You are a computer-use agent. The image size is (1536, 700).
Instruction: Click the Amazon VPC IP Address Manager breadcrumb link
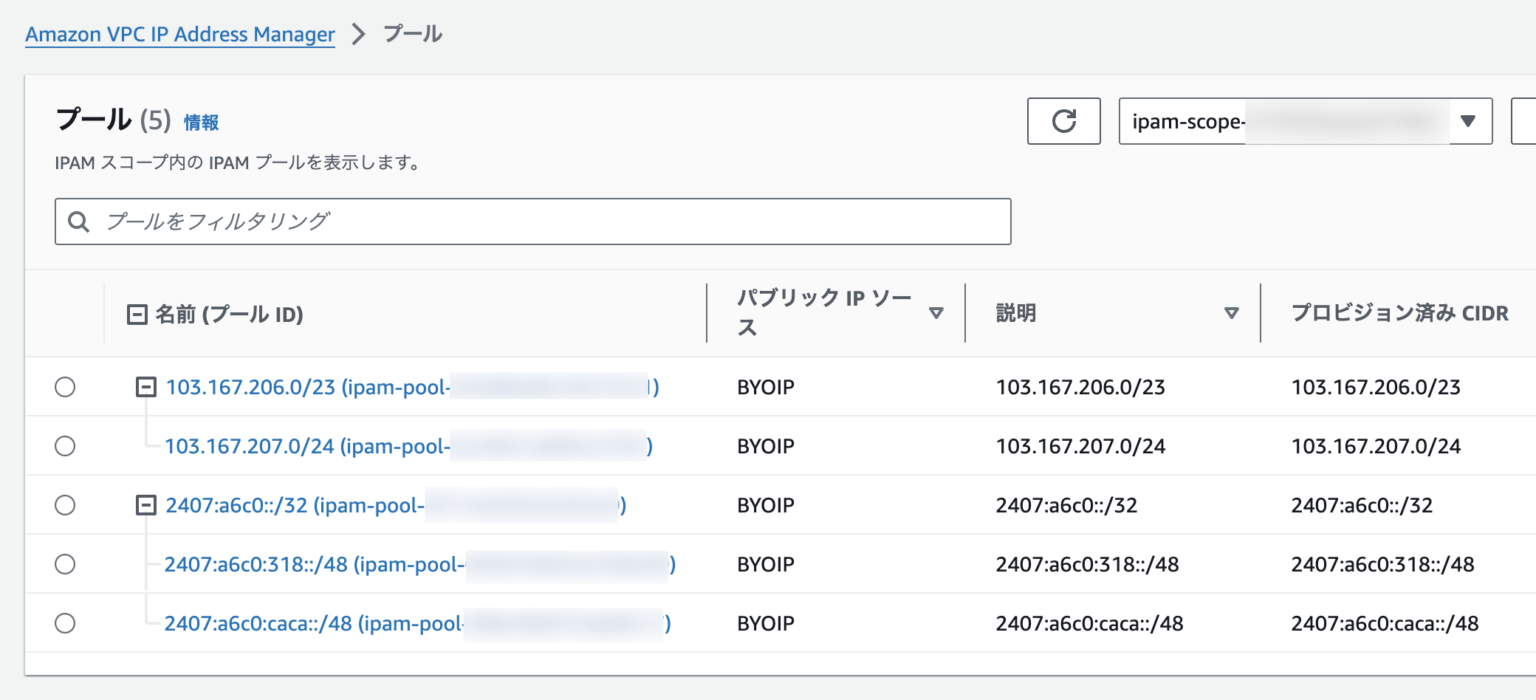tap(179, 34)
